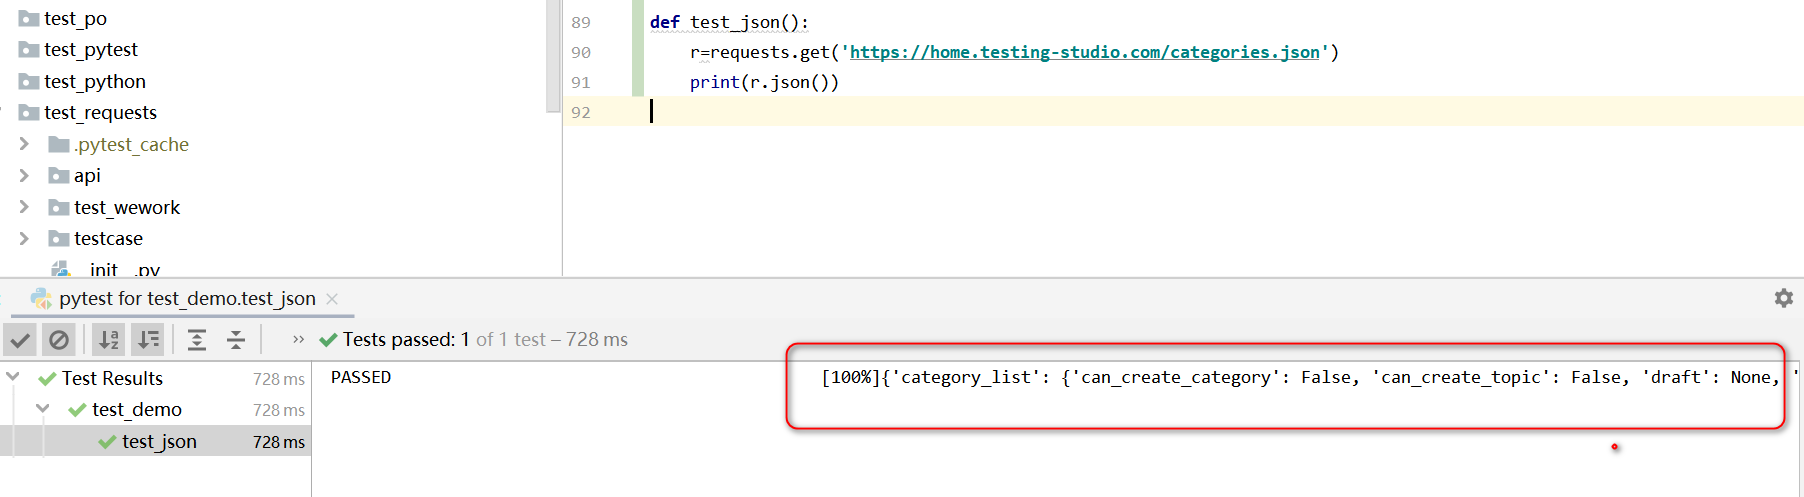The image size is (1804, 497).
Task: Expand the api folder in project tree
Action: tap(24, 176)
